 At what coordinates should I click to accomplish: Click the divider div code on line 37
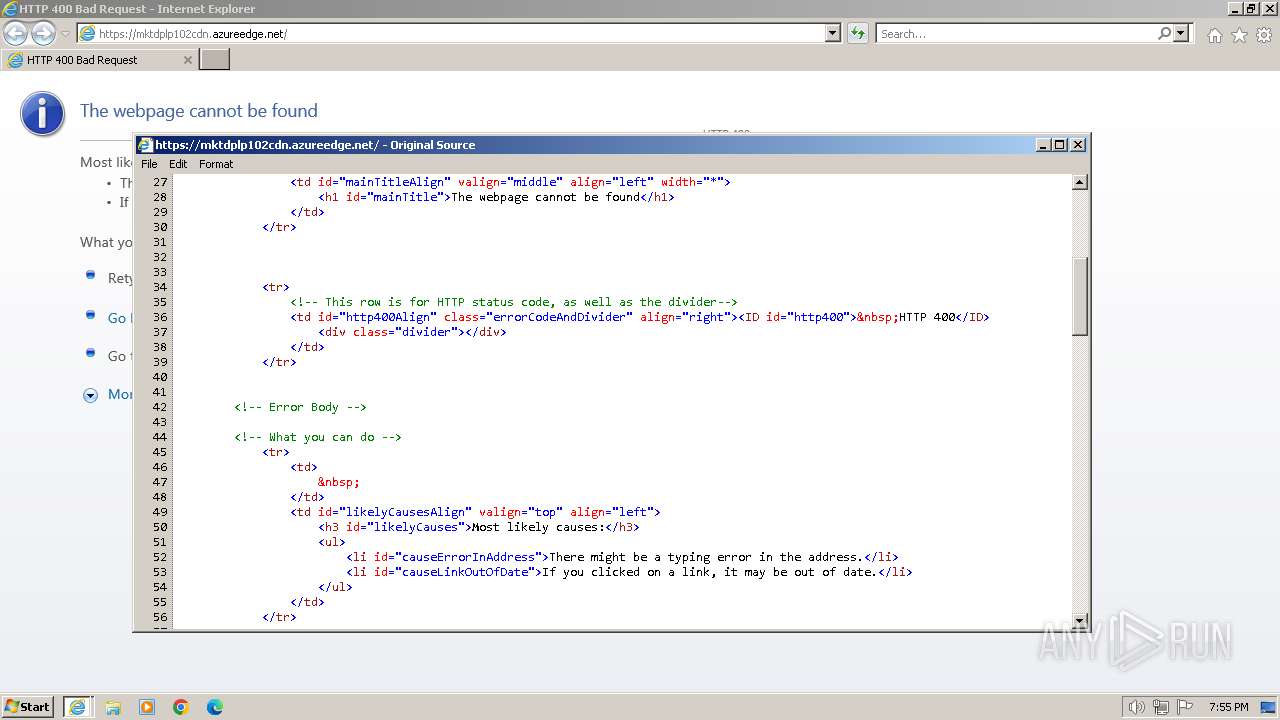[413, 332]
